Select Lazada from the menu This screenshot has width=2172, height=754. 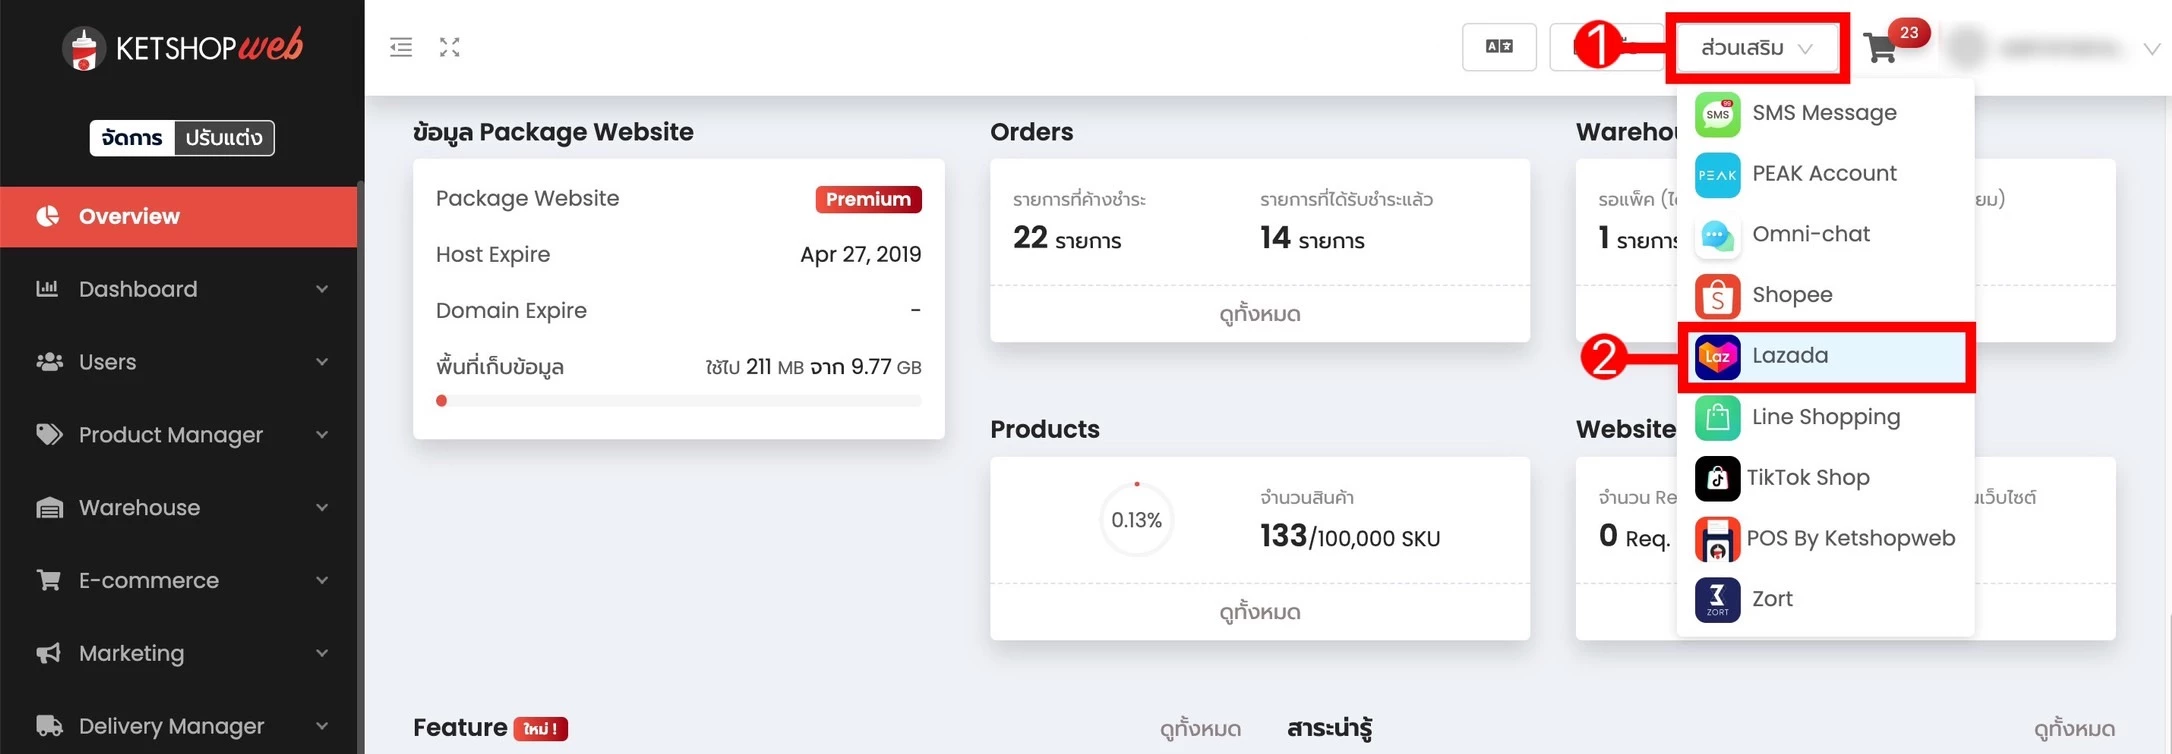tap(1825, 357)
